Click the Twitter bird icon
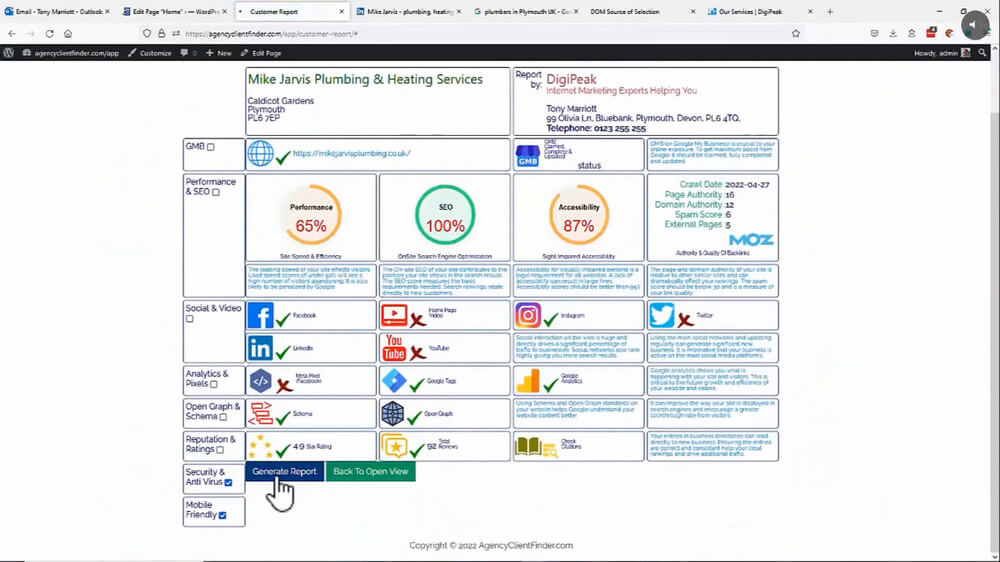 click(661, 315)
